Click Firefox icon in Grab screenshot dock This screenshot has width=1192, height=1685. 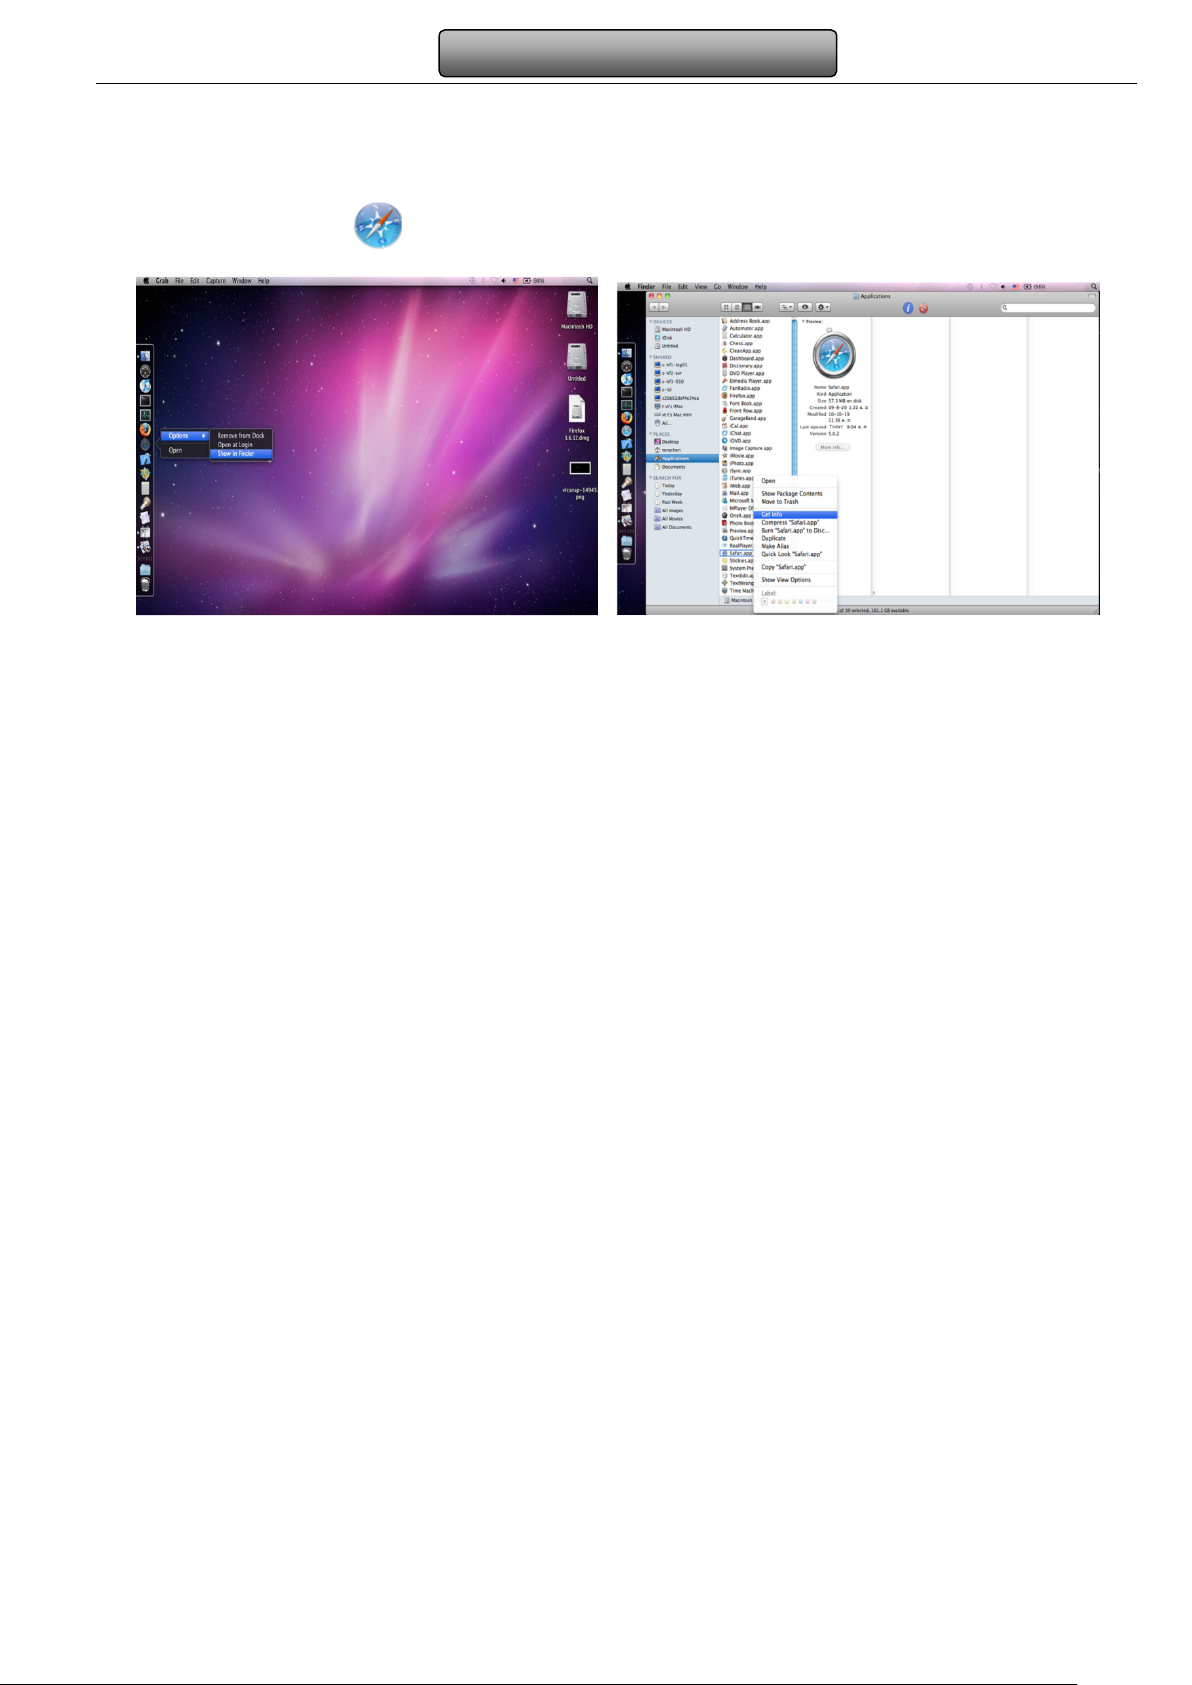coord(145,429)
